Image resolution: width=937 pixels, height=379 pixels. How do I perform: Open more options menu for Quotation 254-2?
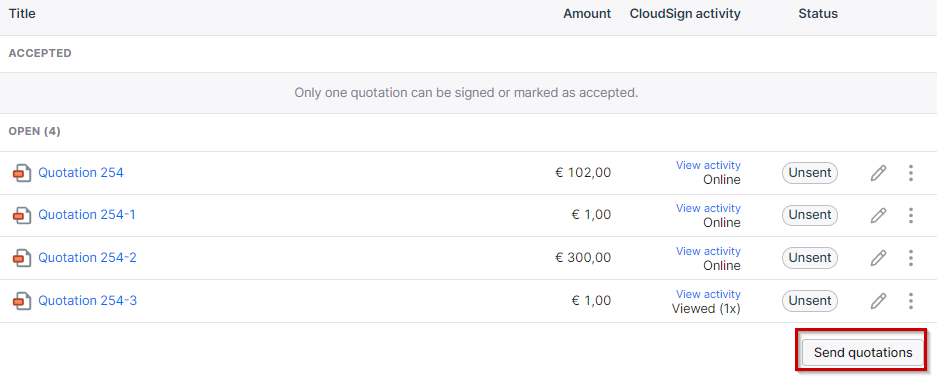click(911, 258)
